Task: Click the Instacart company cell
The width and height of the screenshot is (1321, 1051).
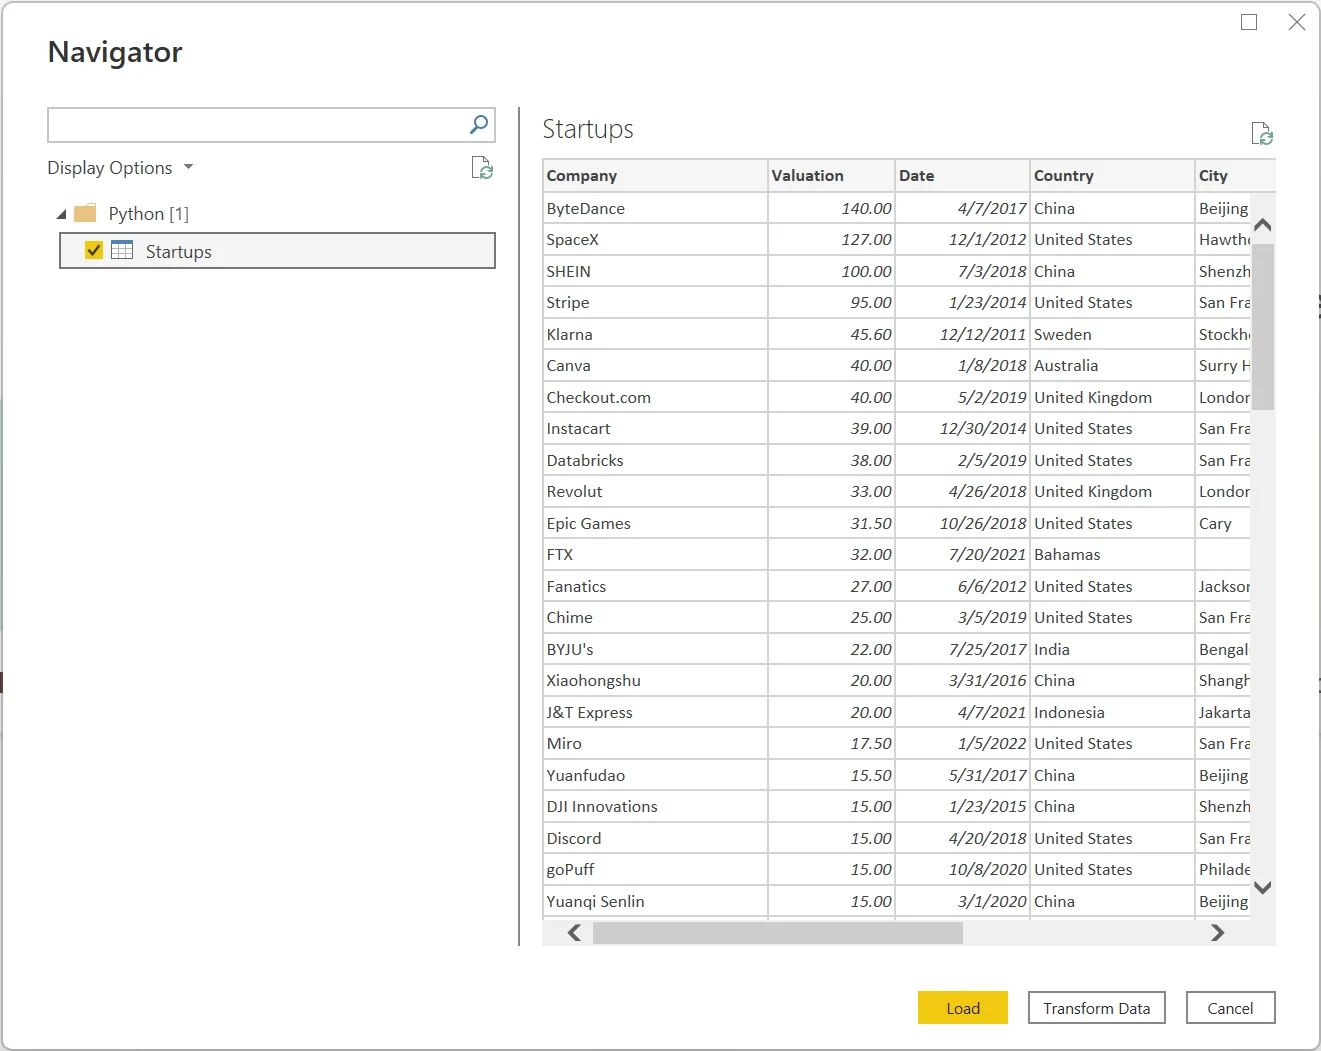Action: (x=655, y=429)
